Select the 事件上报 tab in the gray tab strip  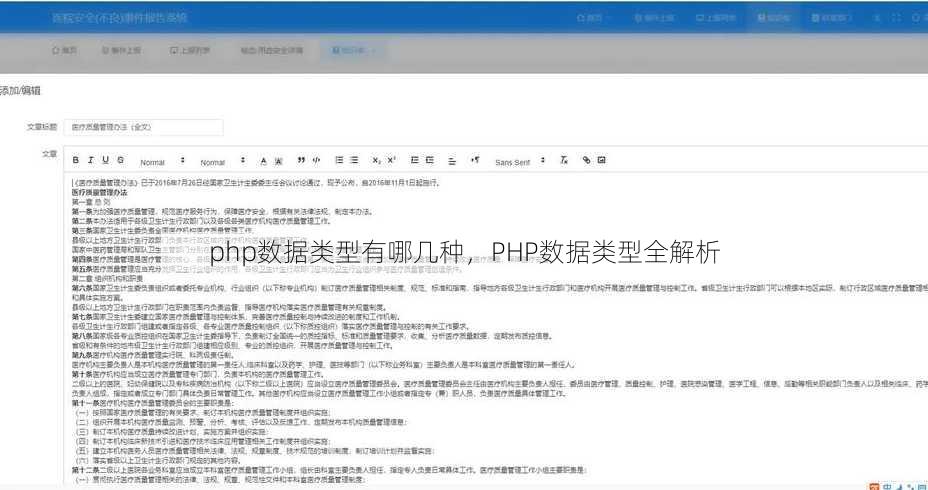click(121, 51)
